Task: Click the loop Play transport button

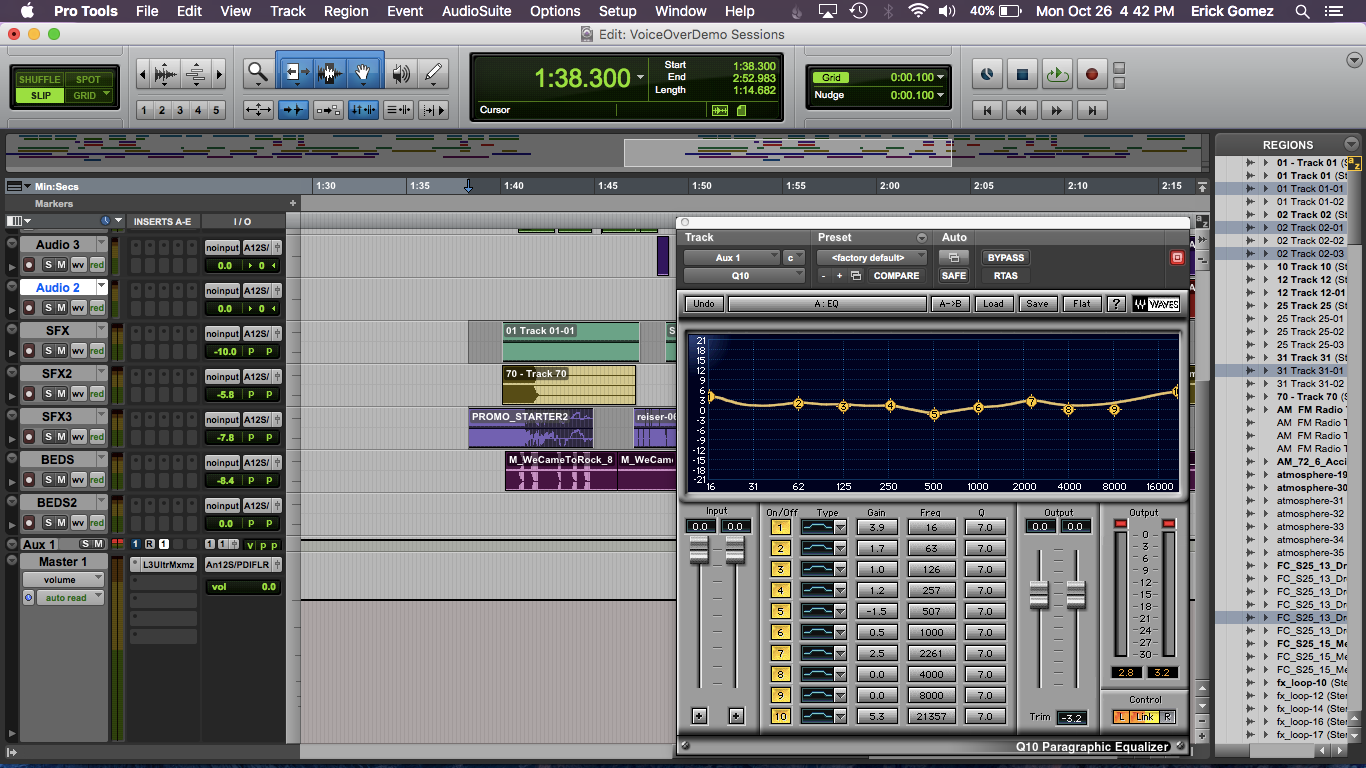Action: click(x=1057, y=74)
